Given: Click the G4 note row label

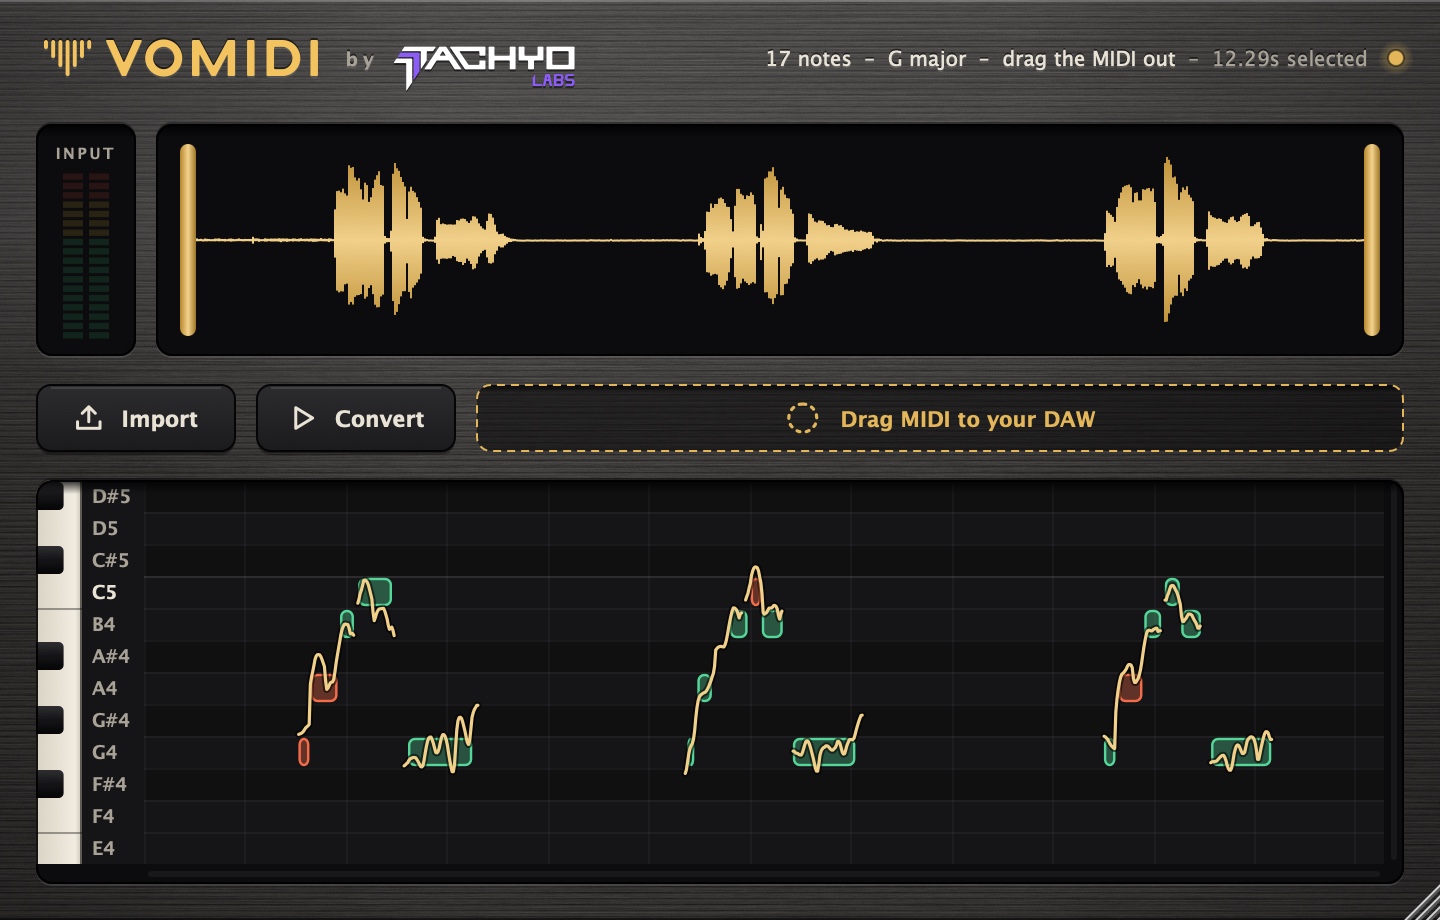Looking at the screenshot, I should [x=104, y=752].
